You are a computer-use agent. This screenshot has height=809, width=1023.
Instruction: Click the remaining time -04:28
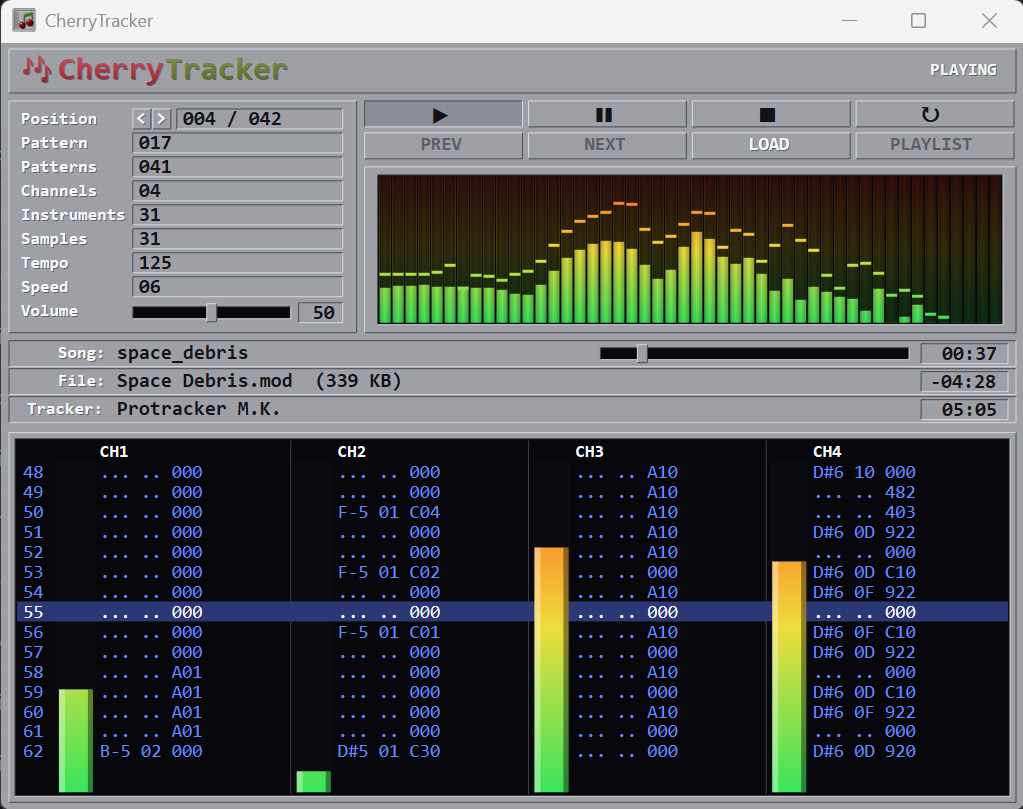click(965, 382)
